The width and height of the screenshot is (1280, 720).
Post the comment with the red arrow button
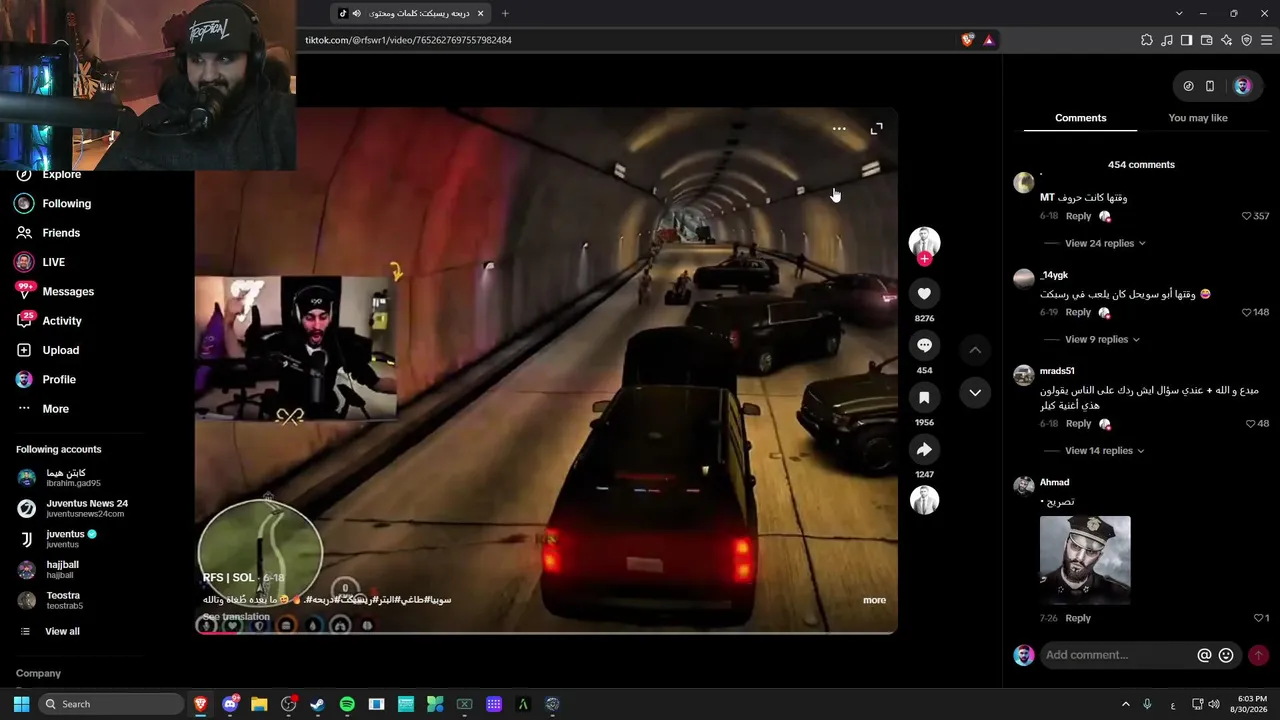1258,655
